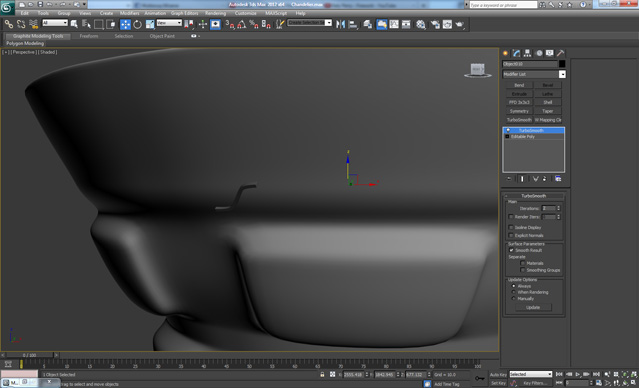Open the Rendering menu

tap(216, 13)
